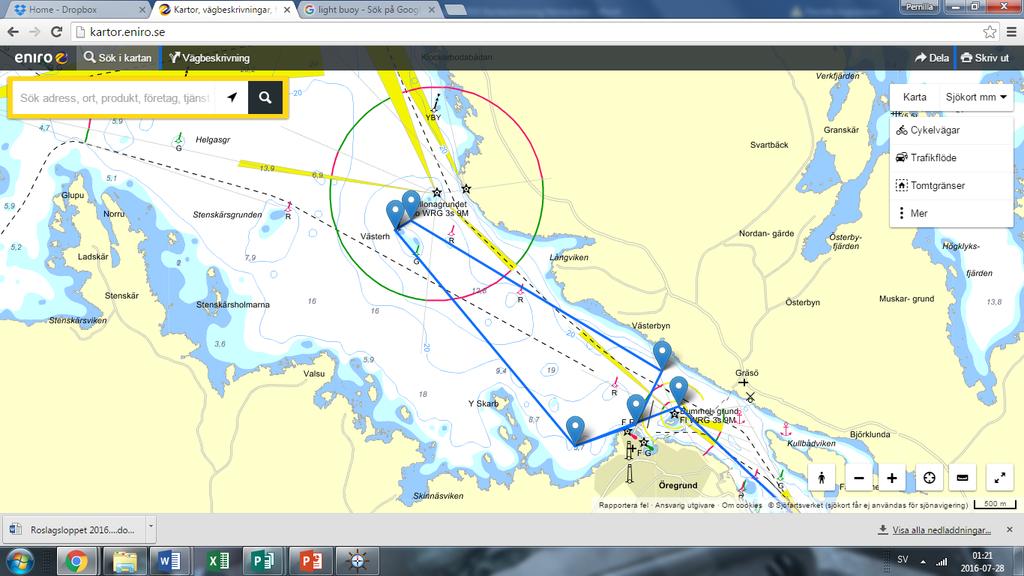This screenshot has height=576, width=1024.
Task: Close the Kartor vägbeskrivningar tab
Action: click(287, 10)
